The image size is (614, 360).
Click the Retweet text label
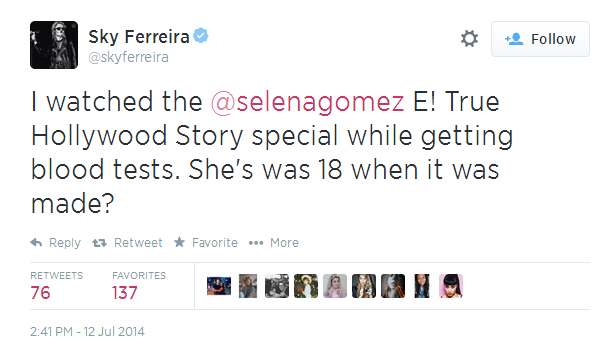(138, 243)
